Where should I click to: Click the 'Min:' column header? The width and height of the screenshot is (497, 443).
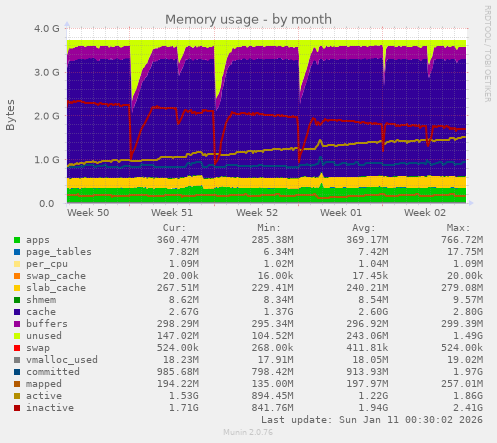pyautogui.click(x=269, y=228)
